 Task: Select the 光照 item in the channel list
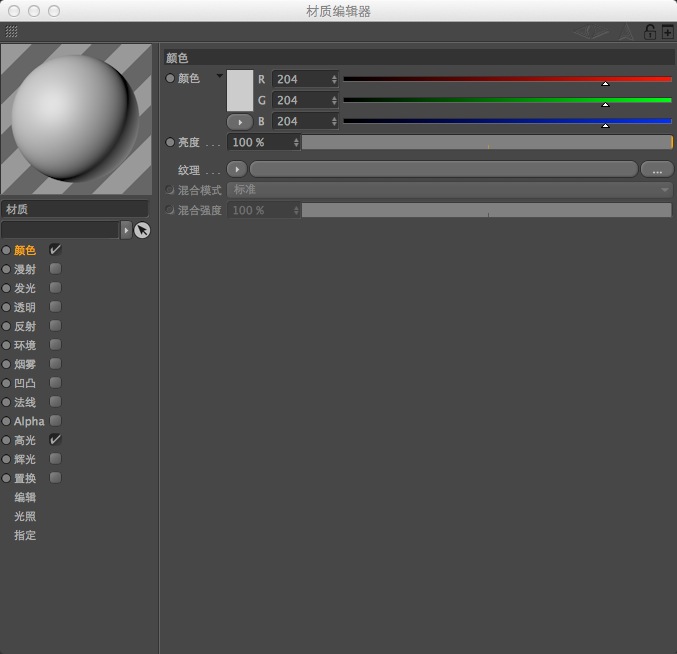click(x=25, y=516)
